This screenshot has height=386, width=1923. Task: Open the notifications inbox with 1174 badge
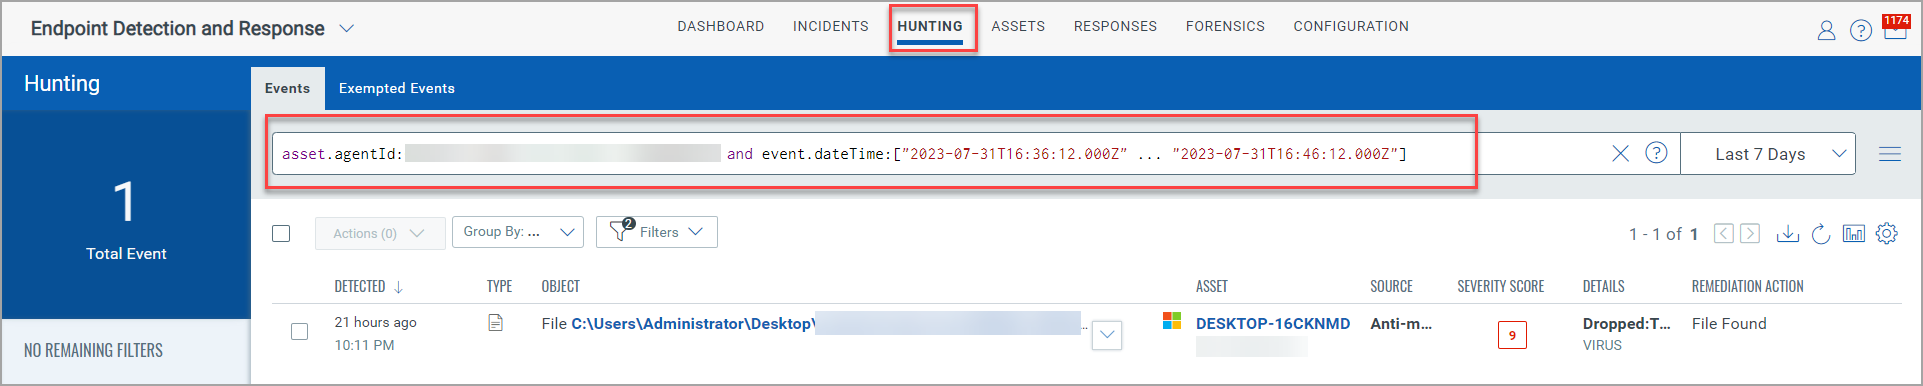[1895, 27]
